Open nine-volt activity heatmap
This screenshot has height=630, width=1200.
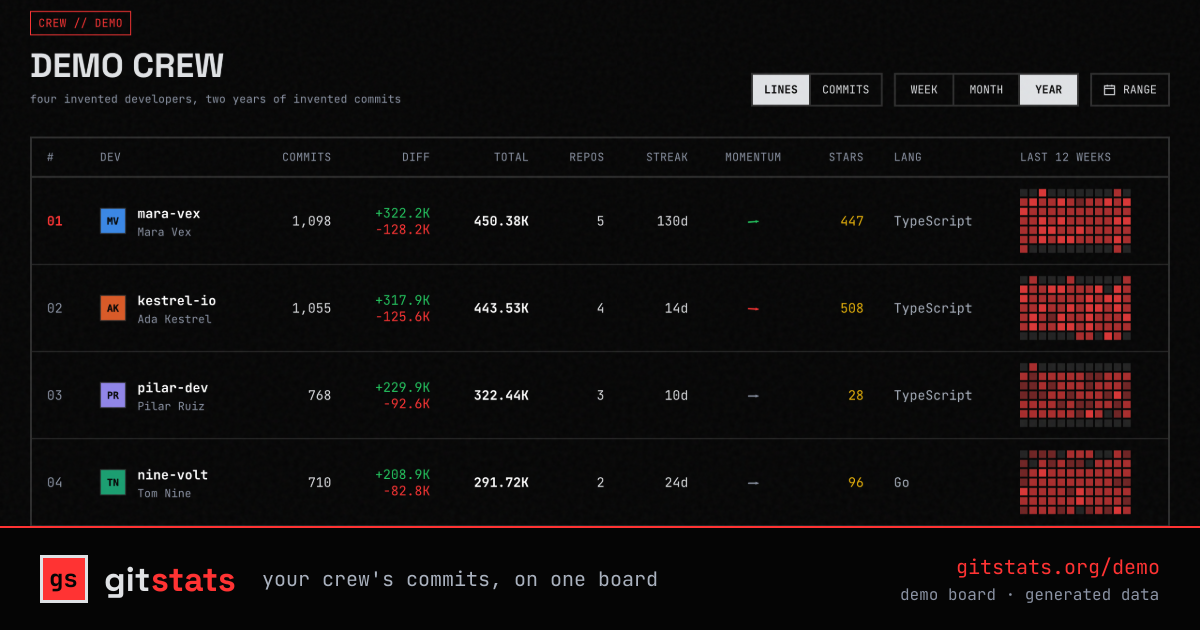point(1075,482)
